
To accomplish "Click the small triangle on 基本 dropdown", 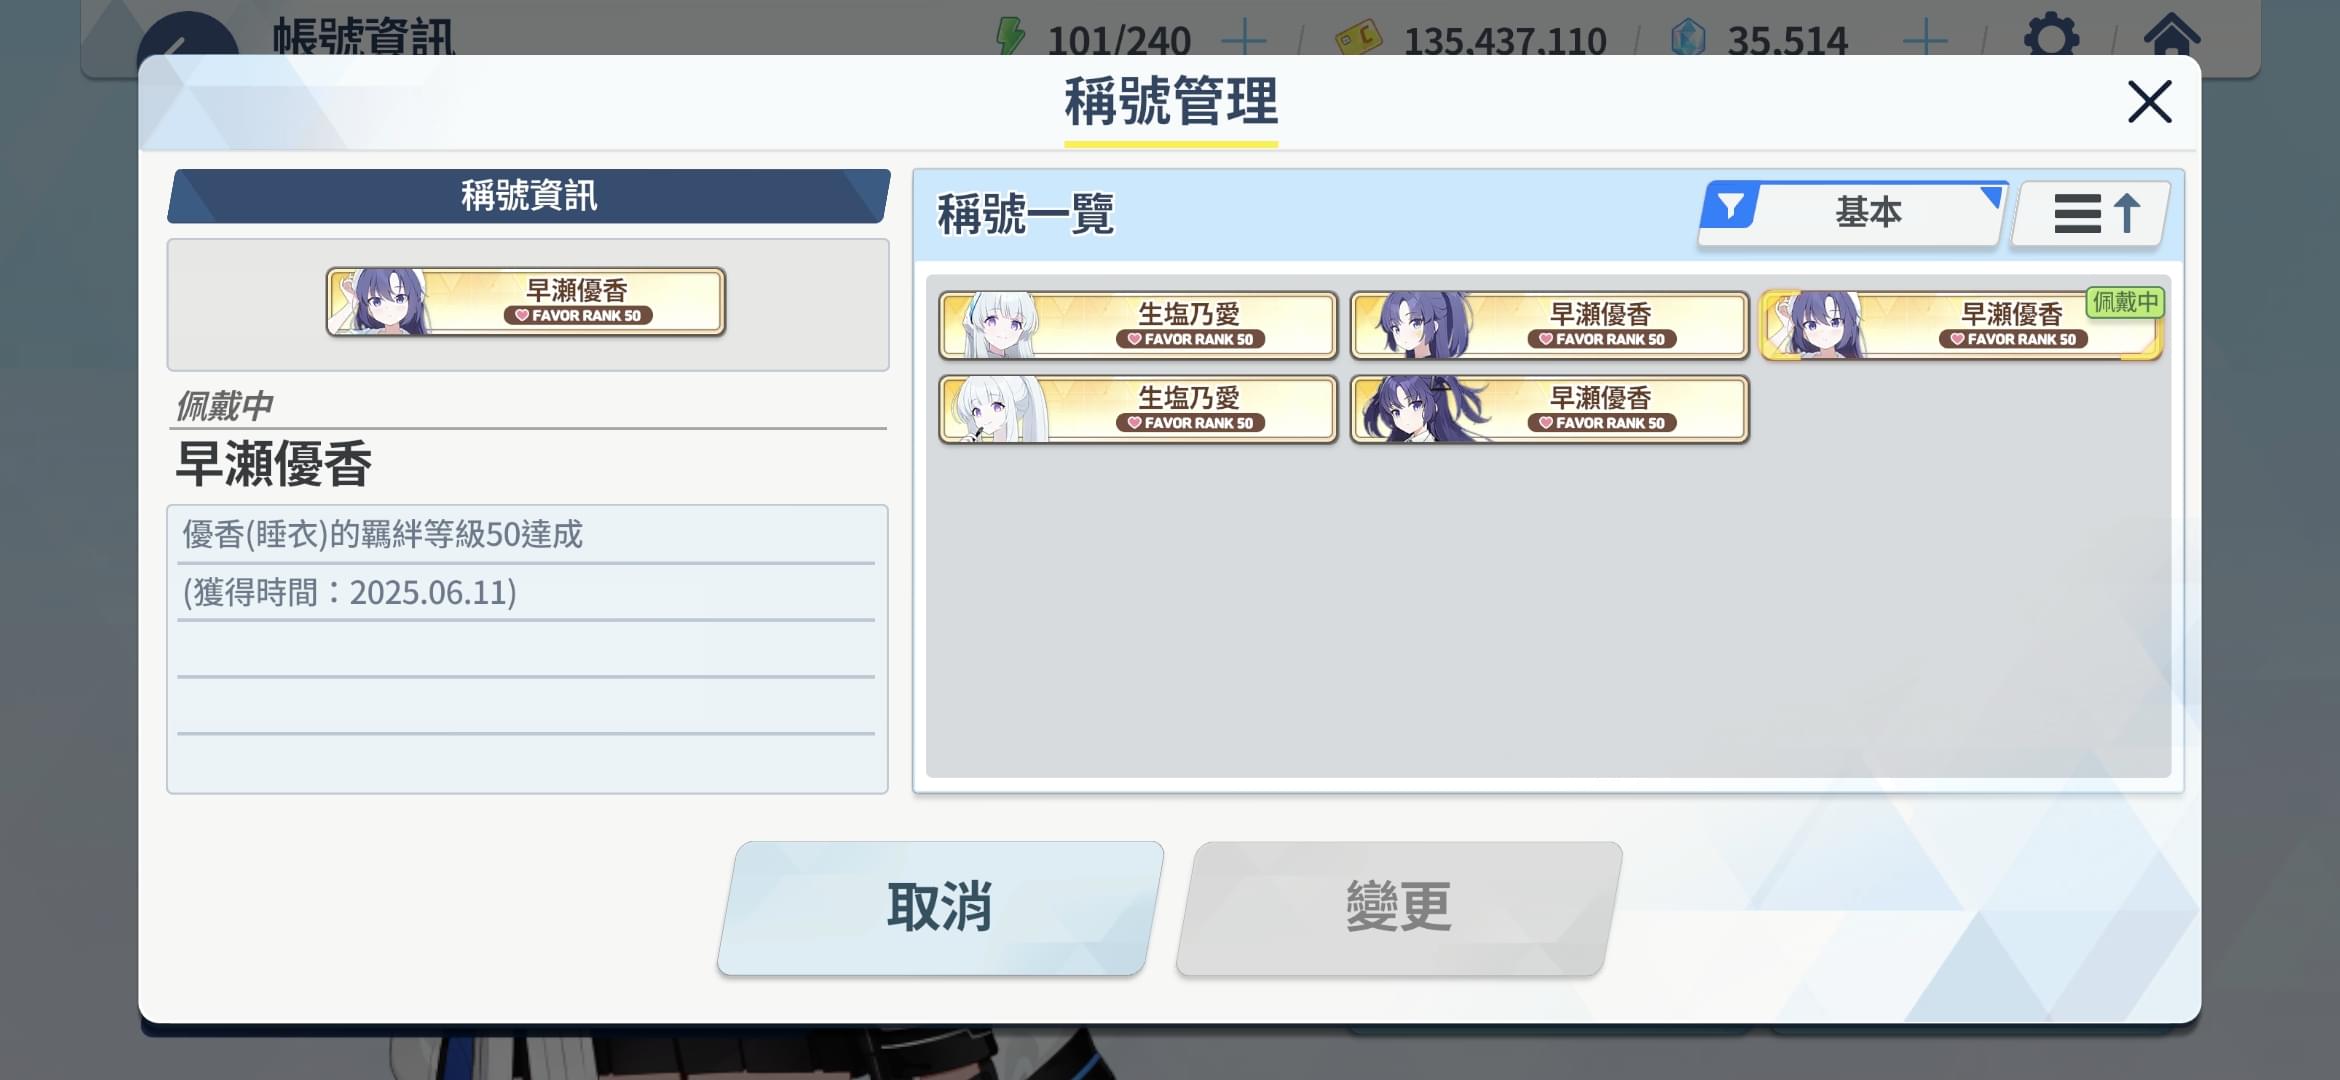I will 1991,196.
